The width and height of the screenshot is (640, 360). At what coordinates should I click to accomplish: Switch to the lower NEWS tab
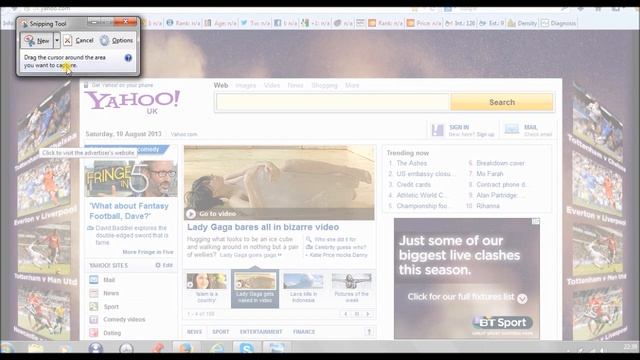pos(194,332)
